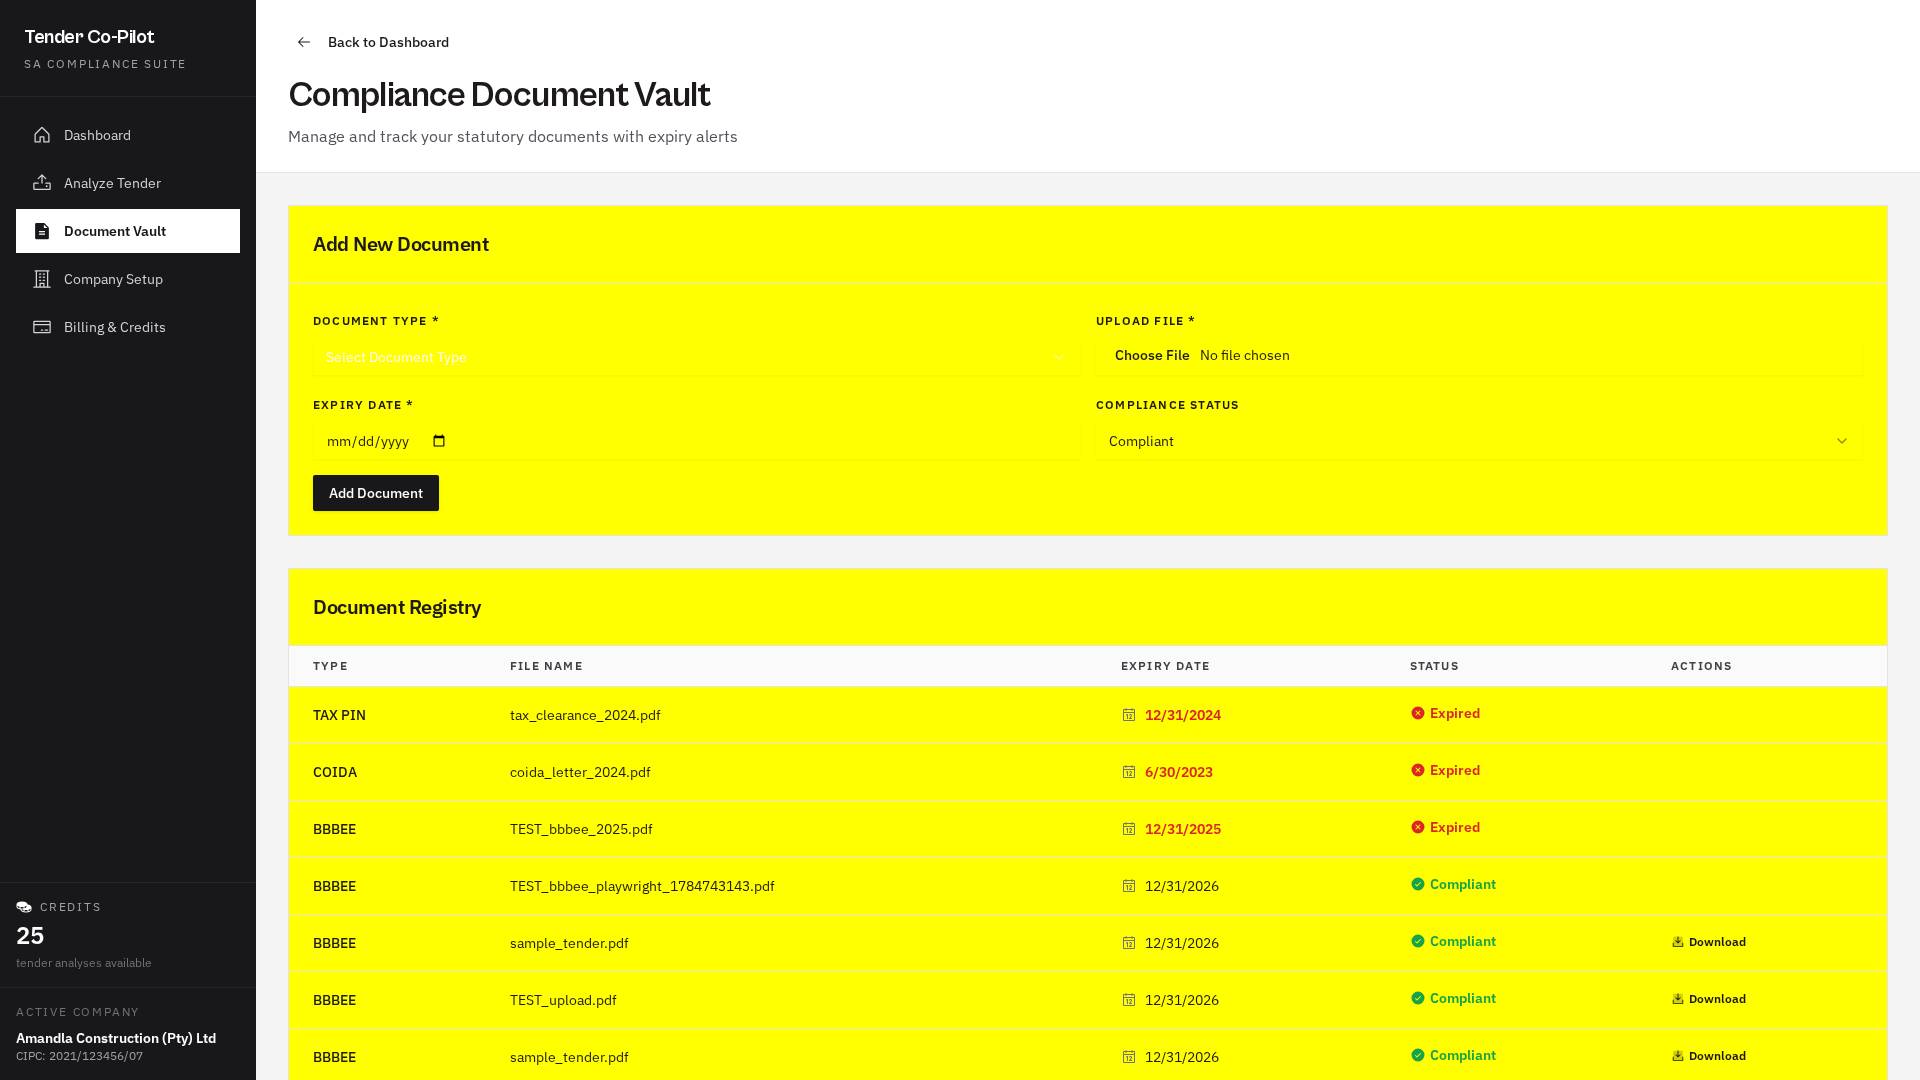The image size is (1920, 1080).
Task: Click the Expiry Date column header
Action: 1165,666
